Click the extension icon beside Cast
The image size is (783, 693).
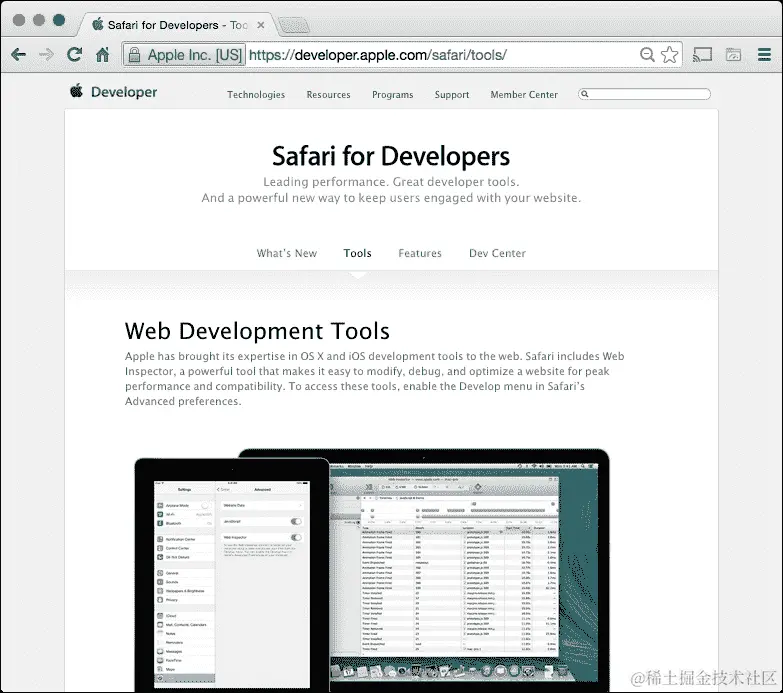pos(733,54)
